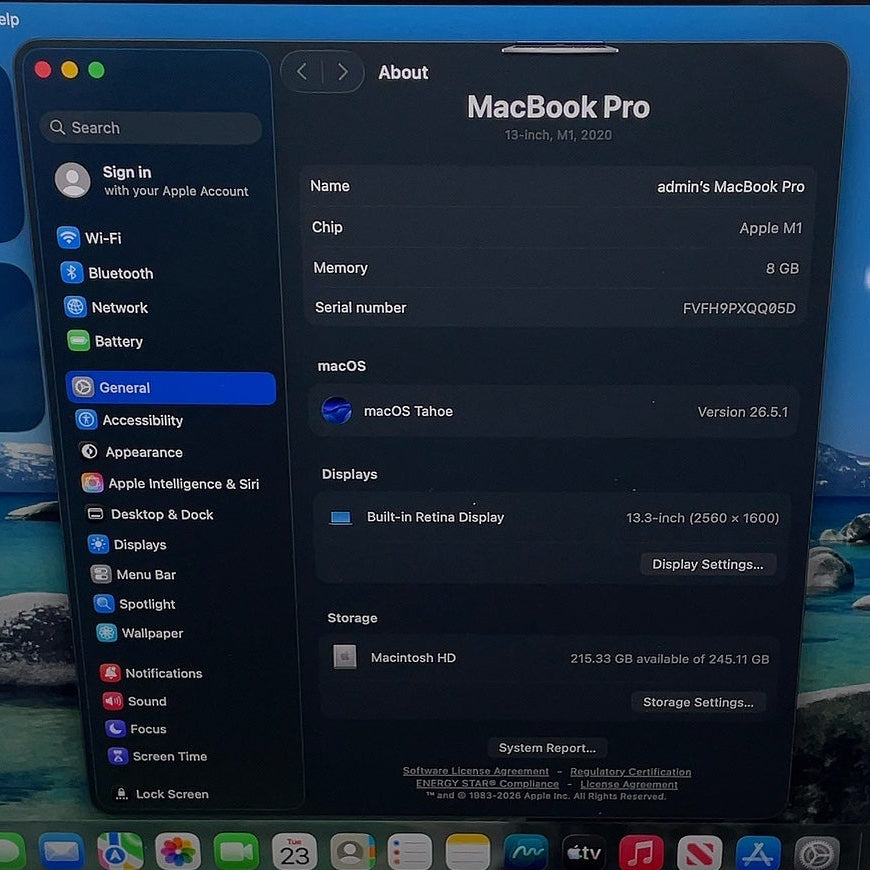Open Notifications settings

[x=151, y=672]
